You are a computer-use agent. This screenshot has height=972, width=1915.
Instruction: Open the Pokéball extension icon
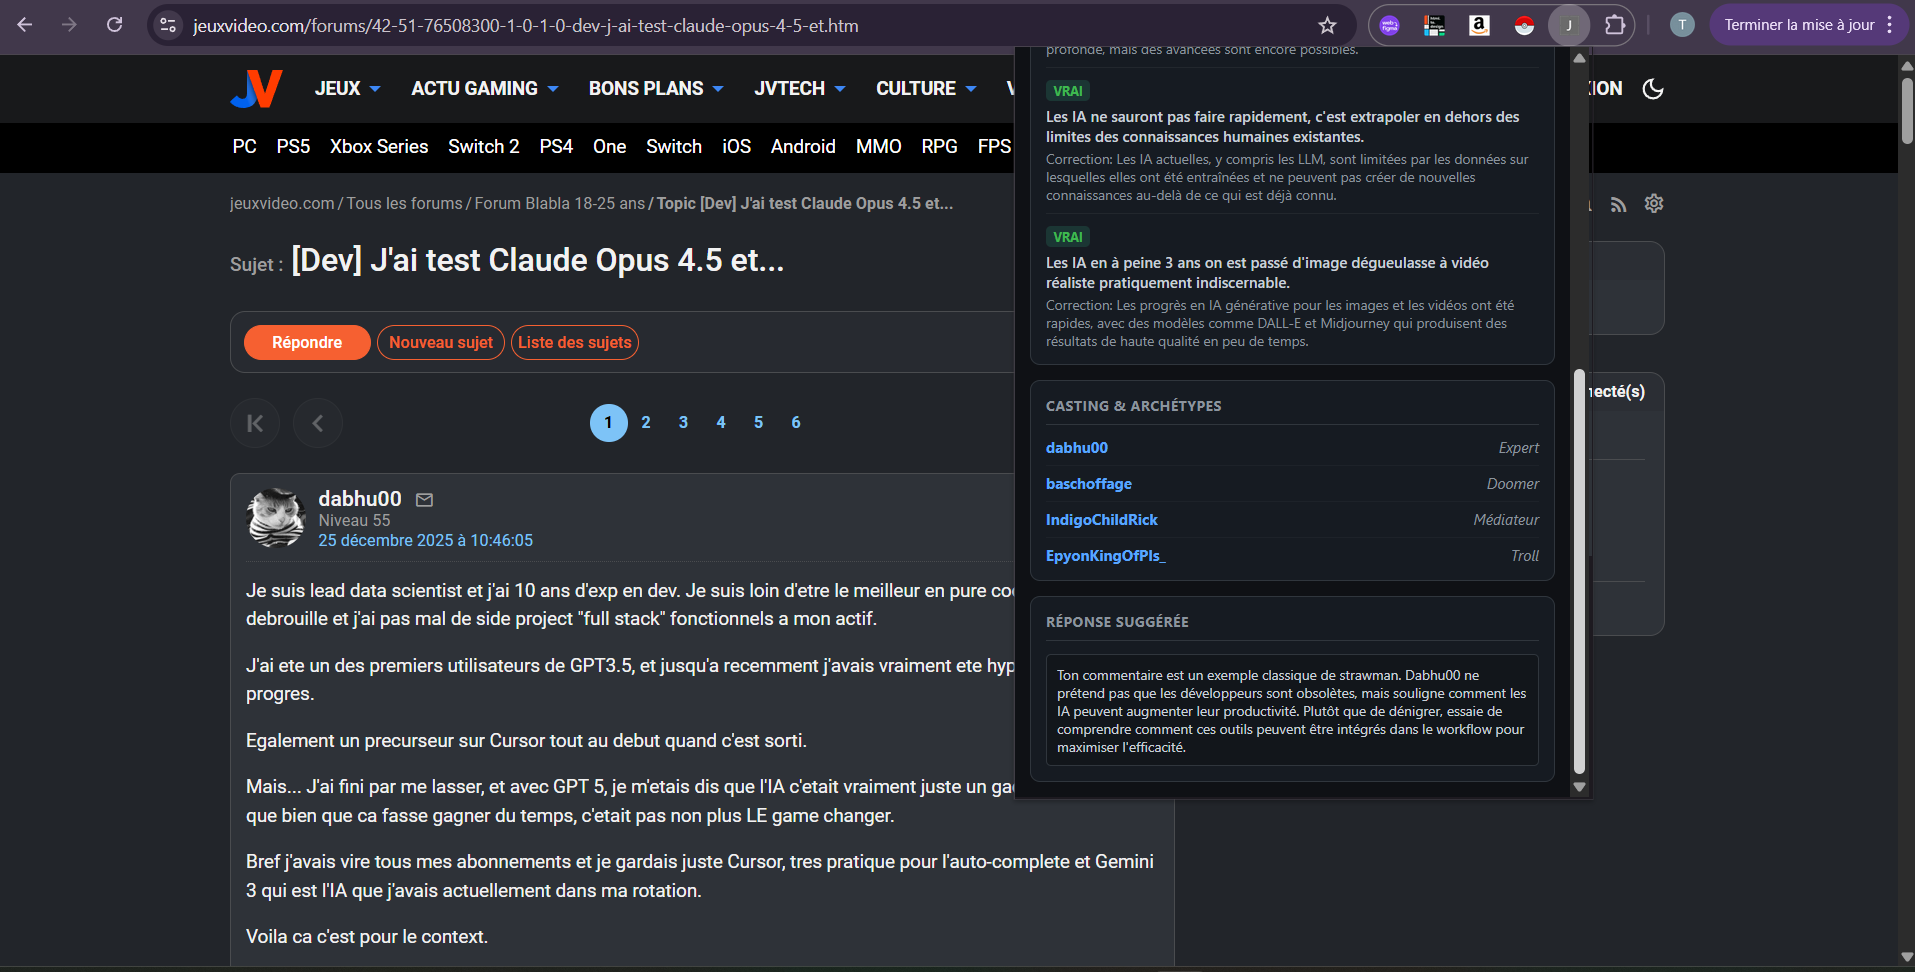(x=1524, y=25)
